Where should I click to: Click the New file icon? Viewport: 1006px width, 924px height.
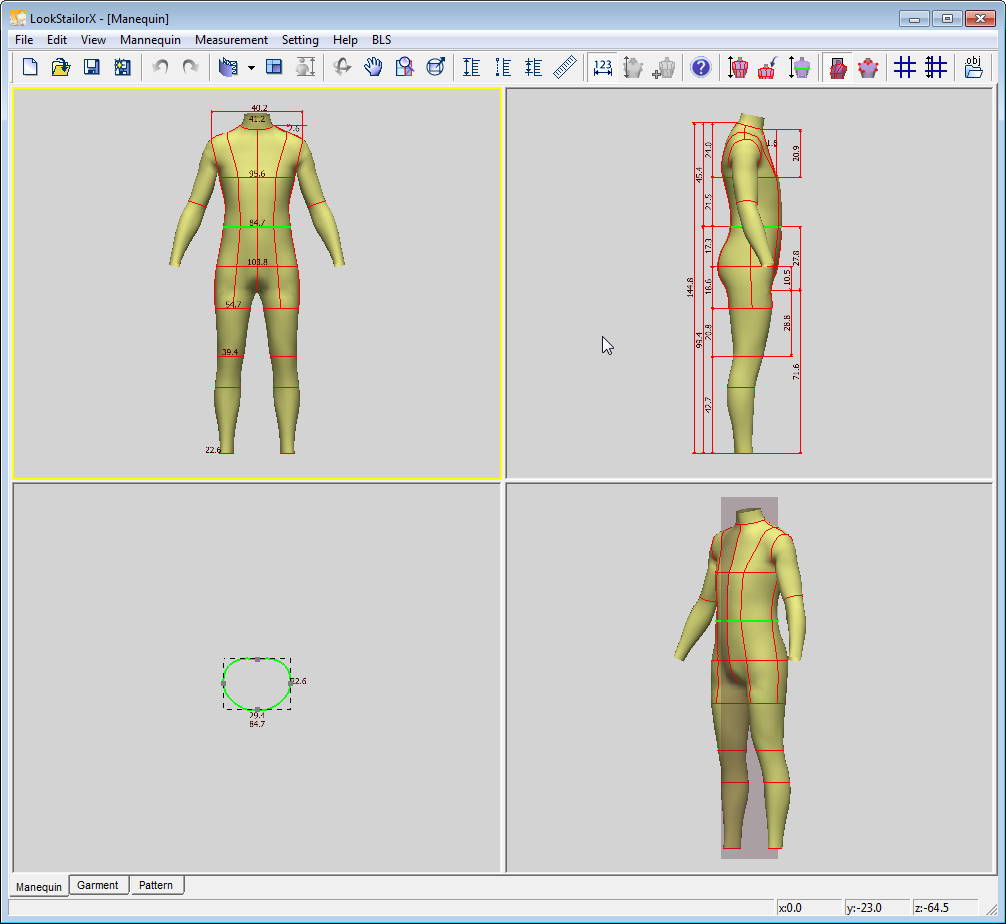pyautogui.click(x=30, y=67)
